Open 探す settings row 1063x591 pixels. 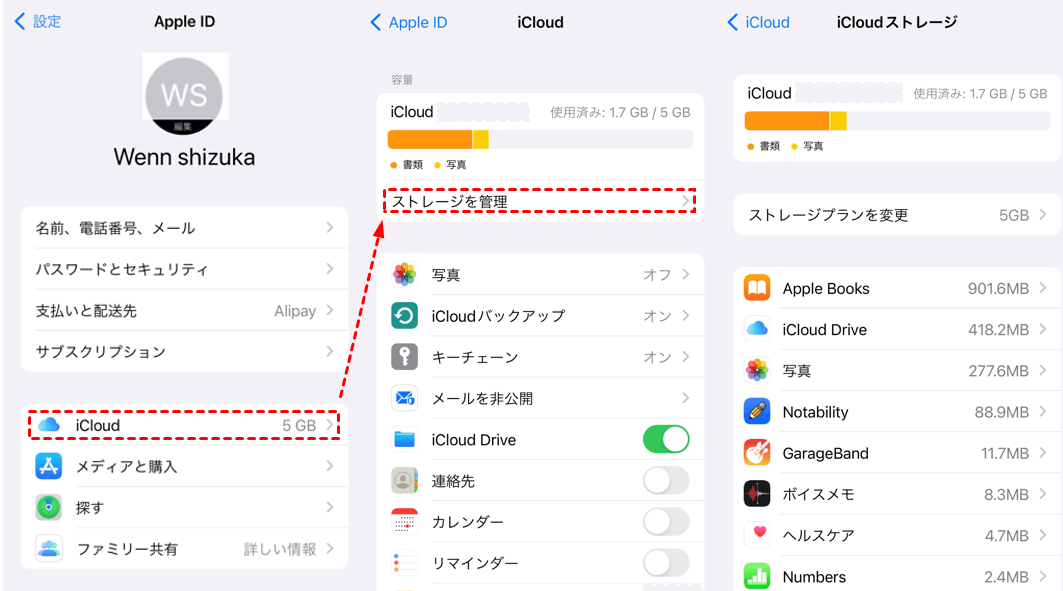[x=184, y=507]
